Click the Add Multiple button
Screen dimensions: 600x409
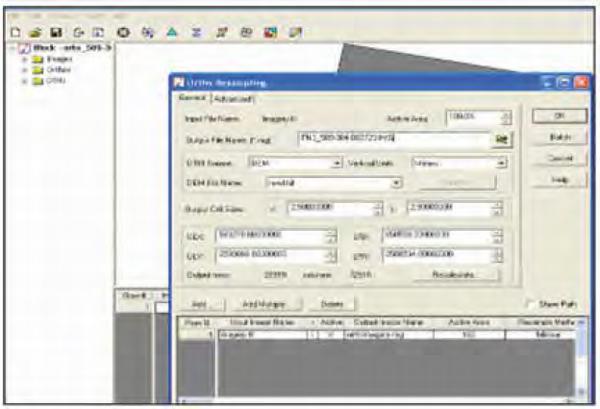pyautogui.click(x=265, y=303)
